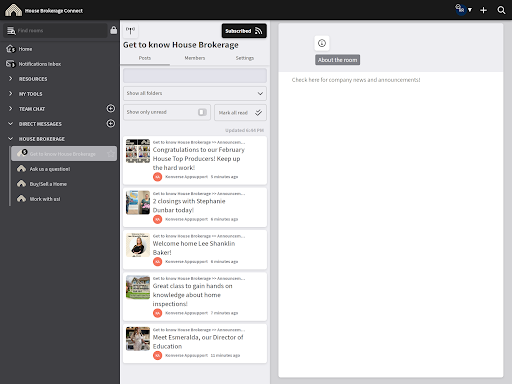Start a new direct message with plus icon
This screenshot has height=384, width=512.
point(111,123)
